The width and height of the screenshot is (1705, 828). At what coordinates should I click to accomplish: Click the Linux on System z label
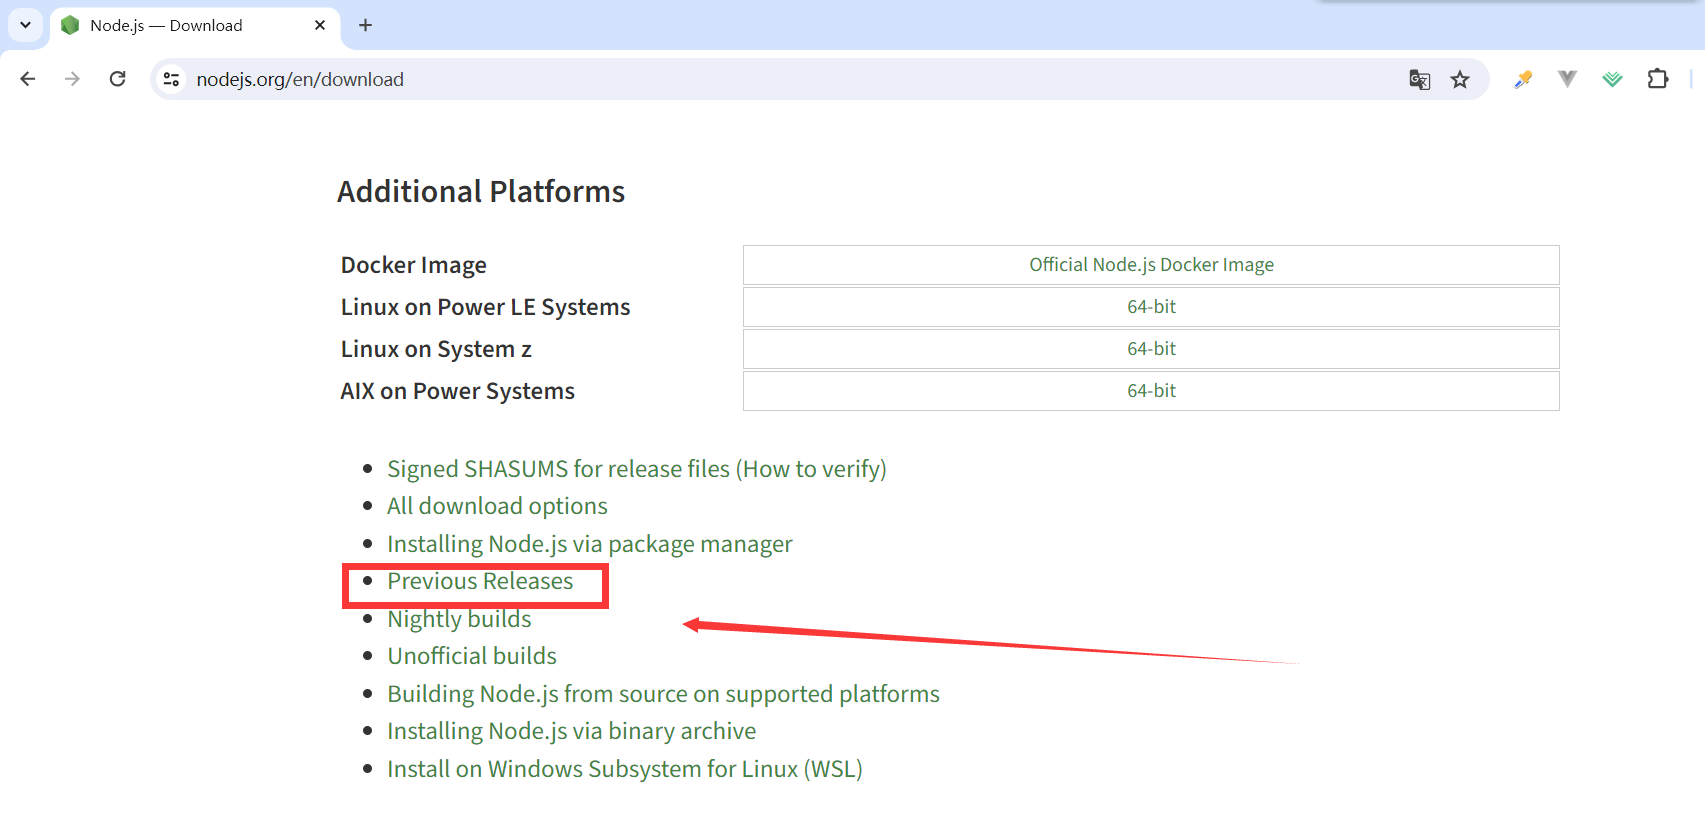(436, 349)
